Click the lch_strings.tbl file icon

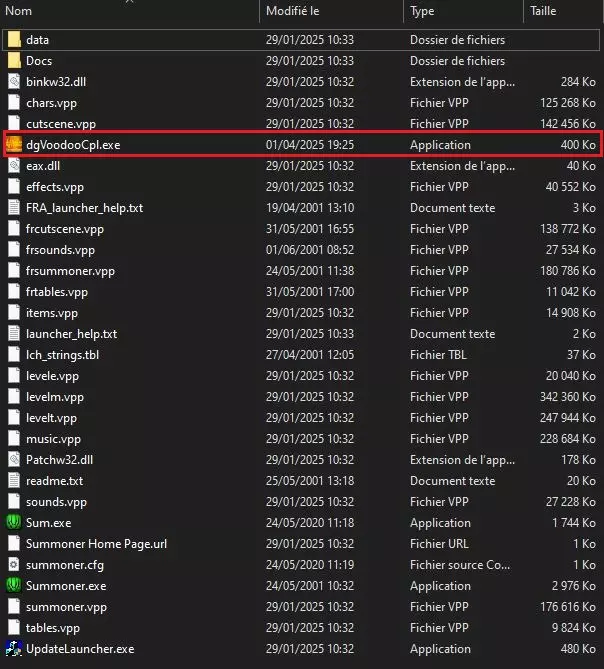click(14, 355)
